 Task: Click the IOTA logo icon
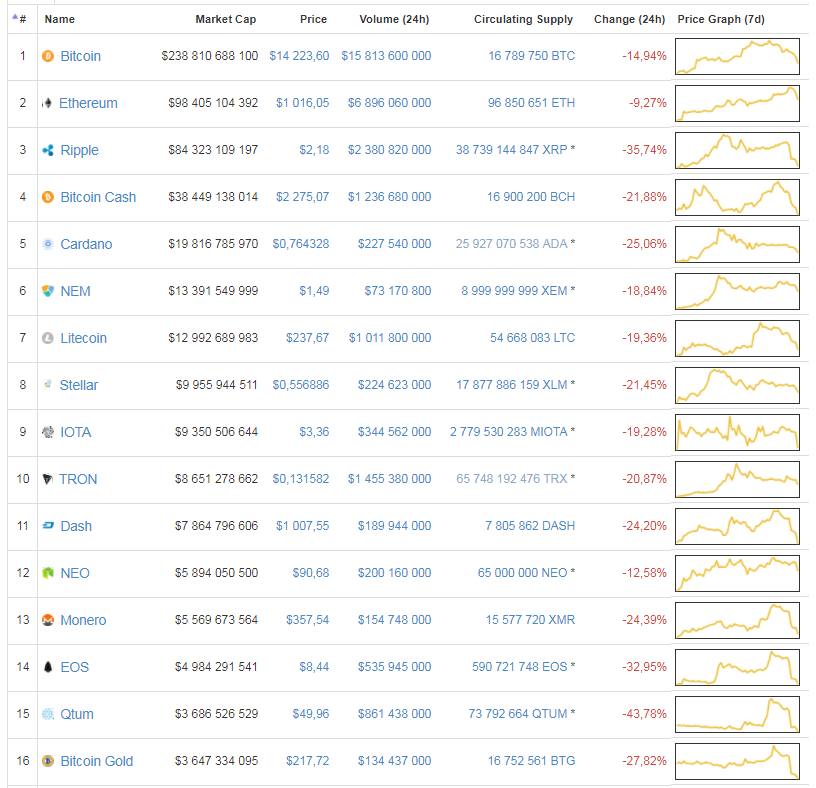(x=48, y=432)
